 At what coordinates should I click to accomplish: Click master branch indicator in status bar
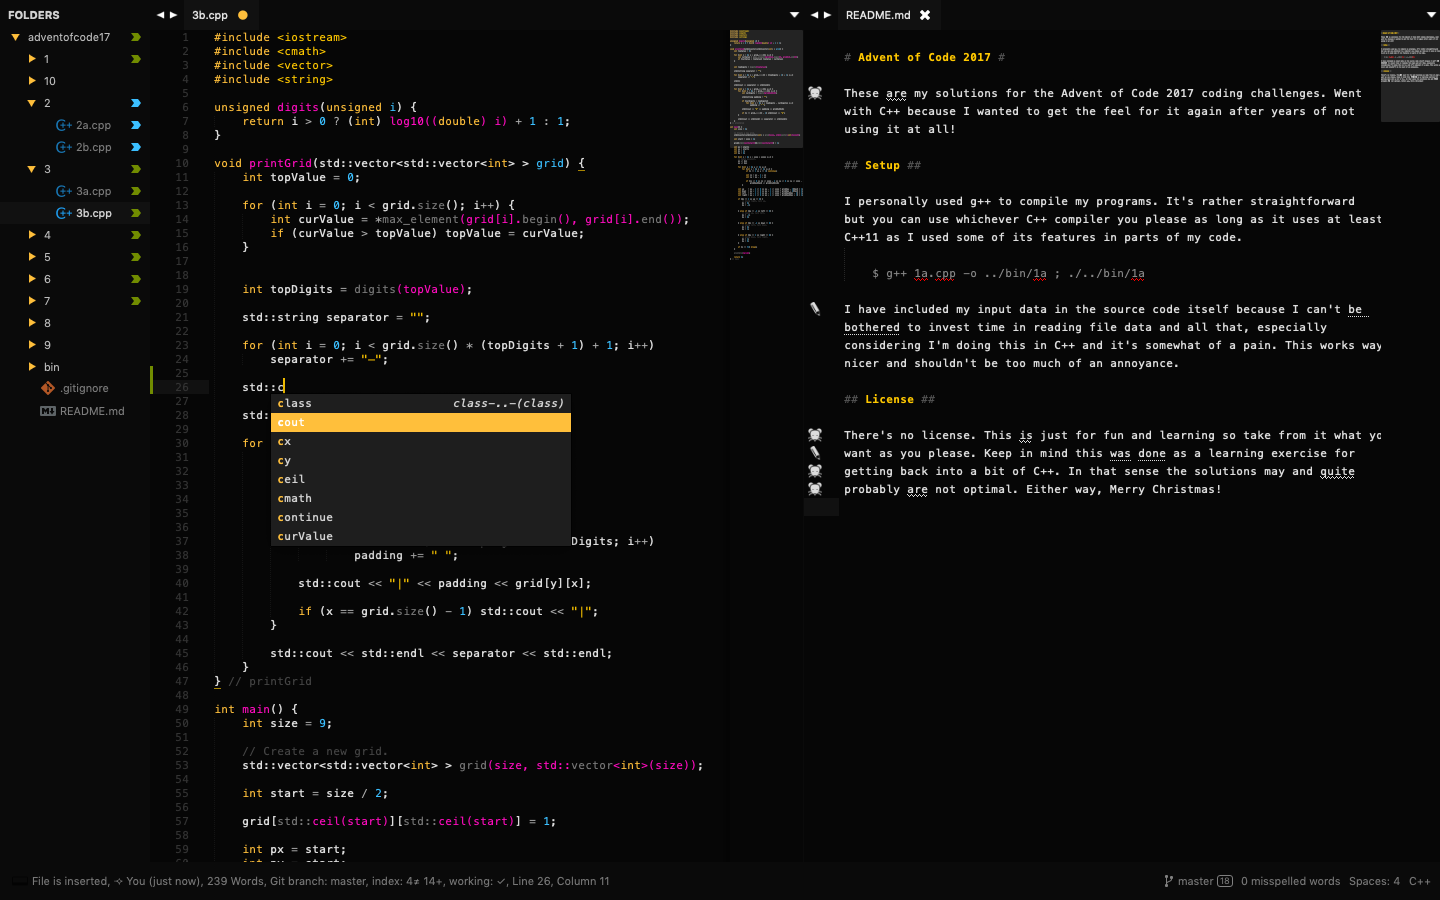point(1198,881)
